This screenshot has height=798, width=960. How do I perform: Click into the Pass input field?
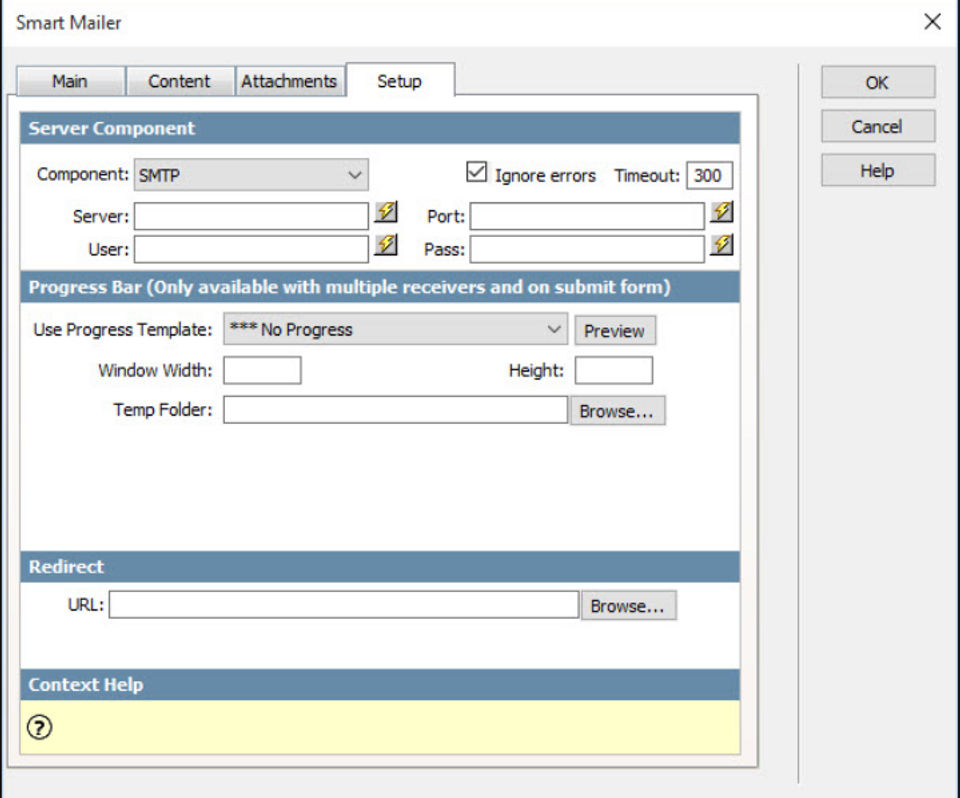point(587,249)
